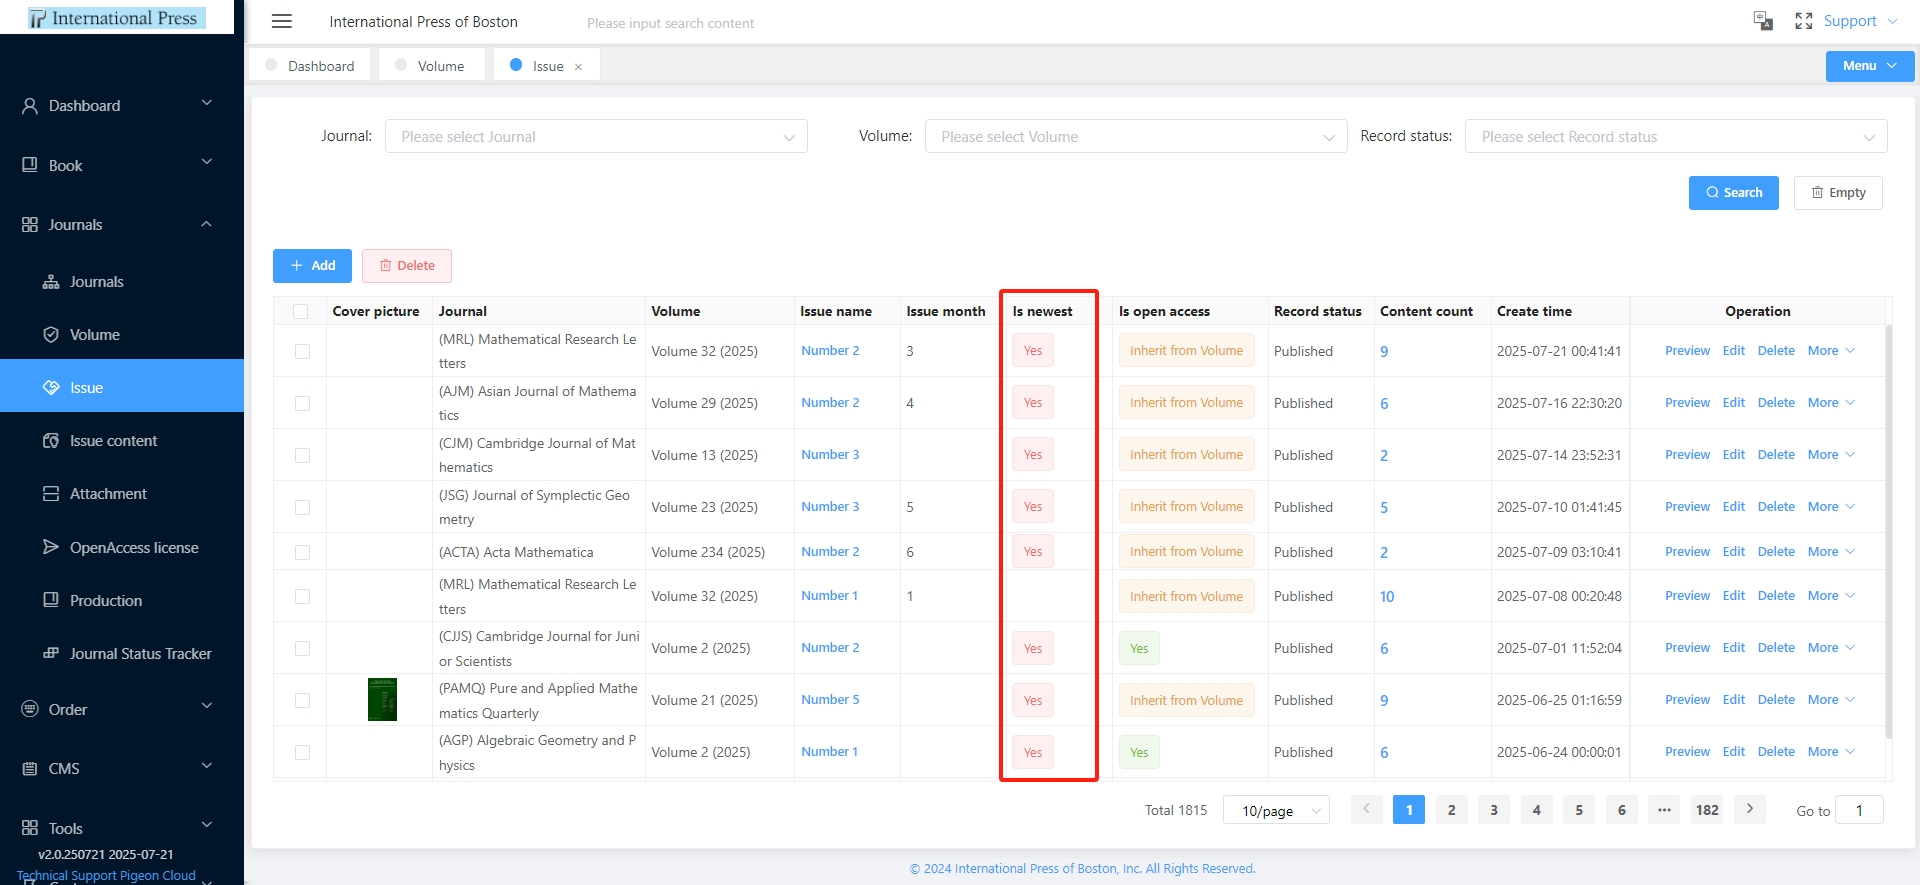Click the Dashboard user icon in sidebar
The width and height of the screenshot is (1920, 885).
(30, 105)
